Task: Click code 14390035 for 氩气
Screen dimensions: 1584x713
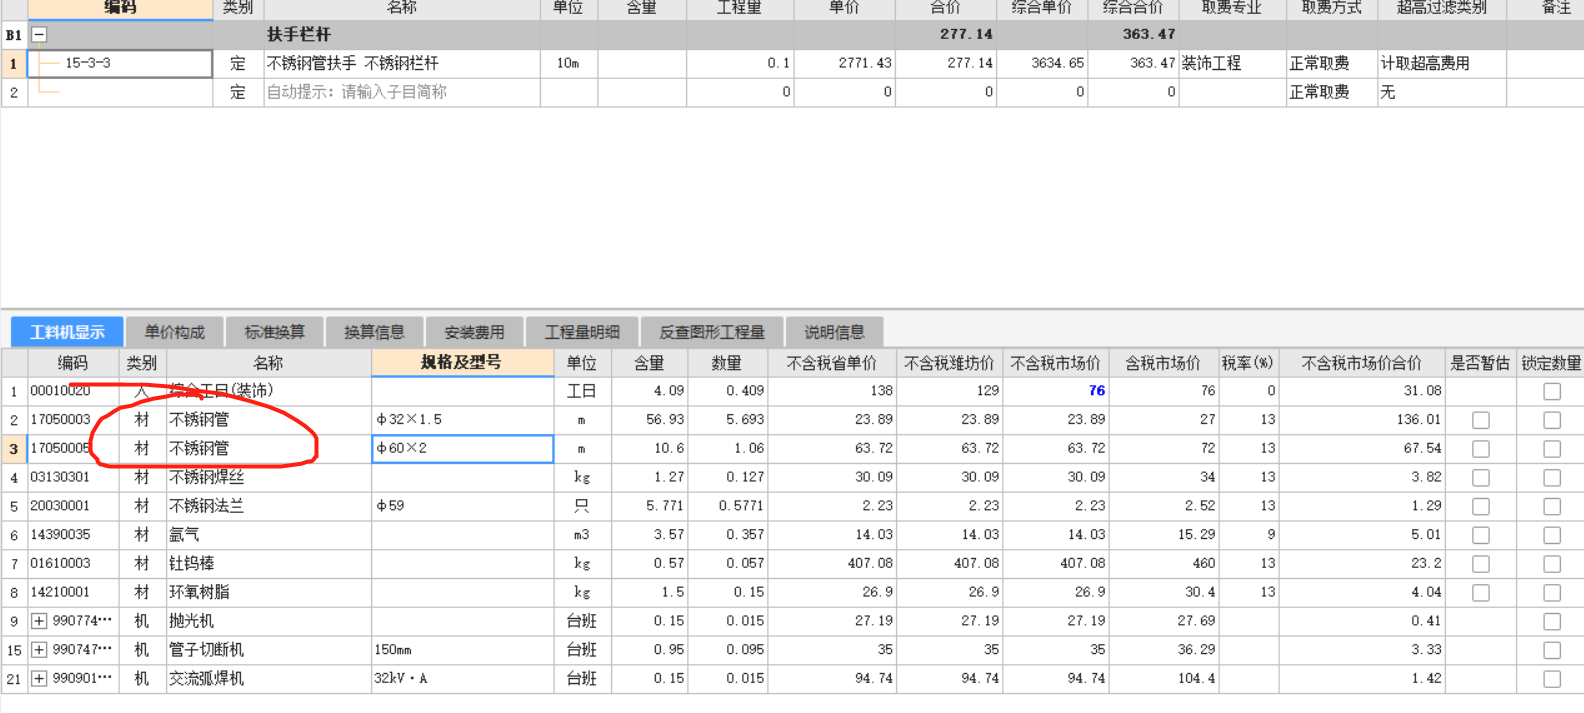Action: click(x=60, y=535)
